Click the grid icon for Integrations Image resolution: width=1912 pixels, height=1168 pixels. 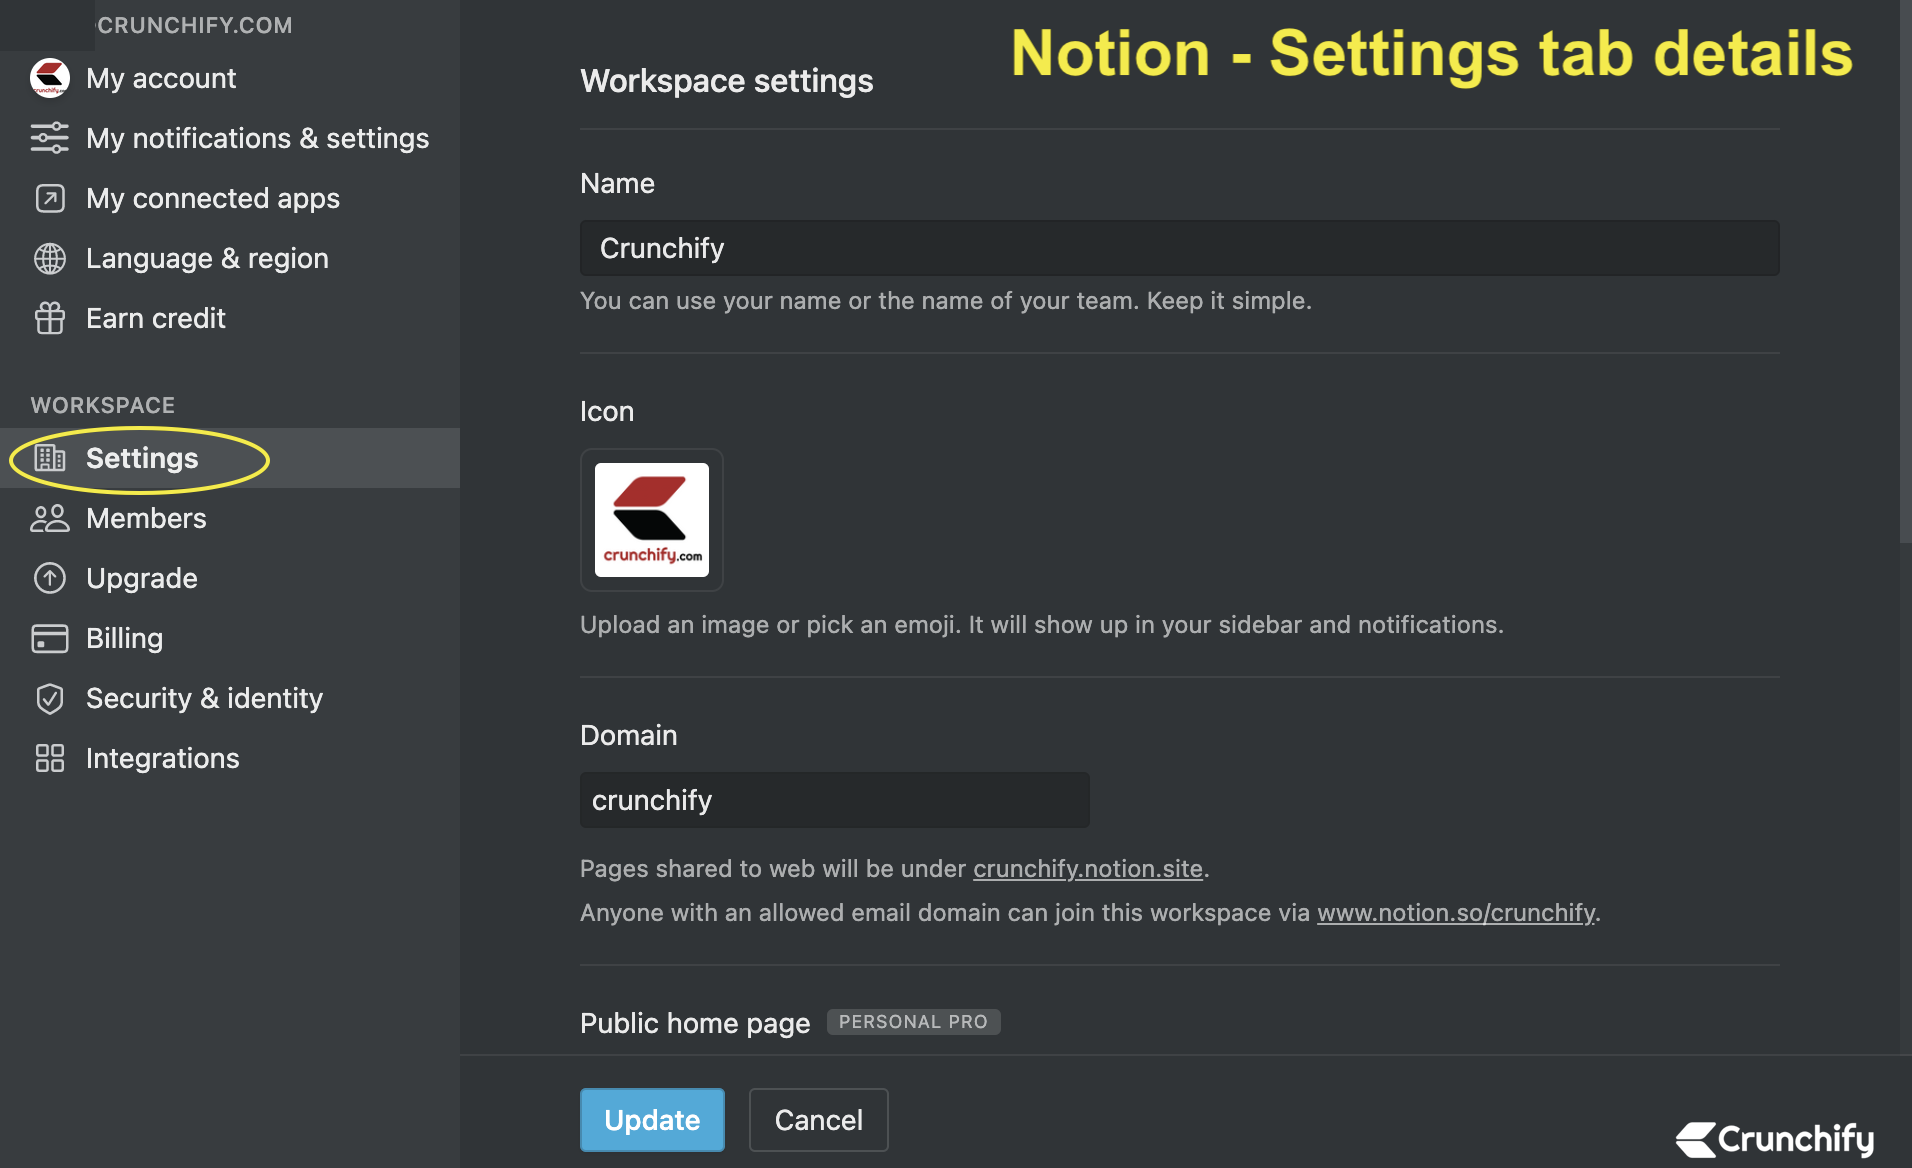tap(50, 758)
